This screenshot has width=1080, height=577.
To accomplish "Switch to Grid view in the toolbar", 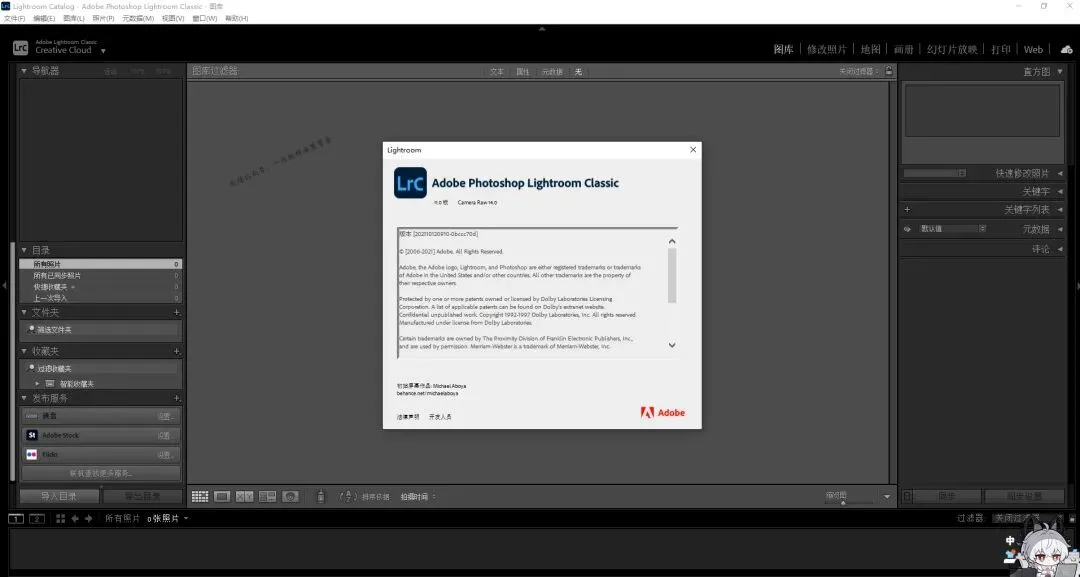I will 200,496.
